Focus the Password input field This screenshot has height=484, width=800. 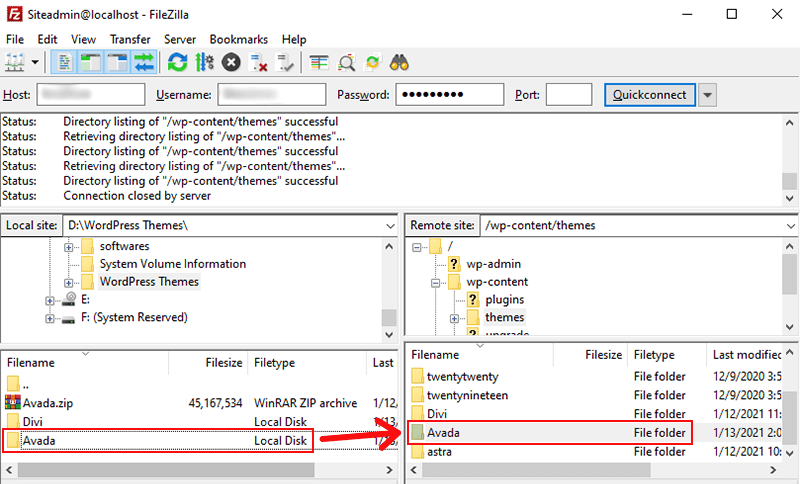(x=449, y=94)
